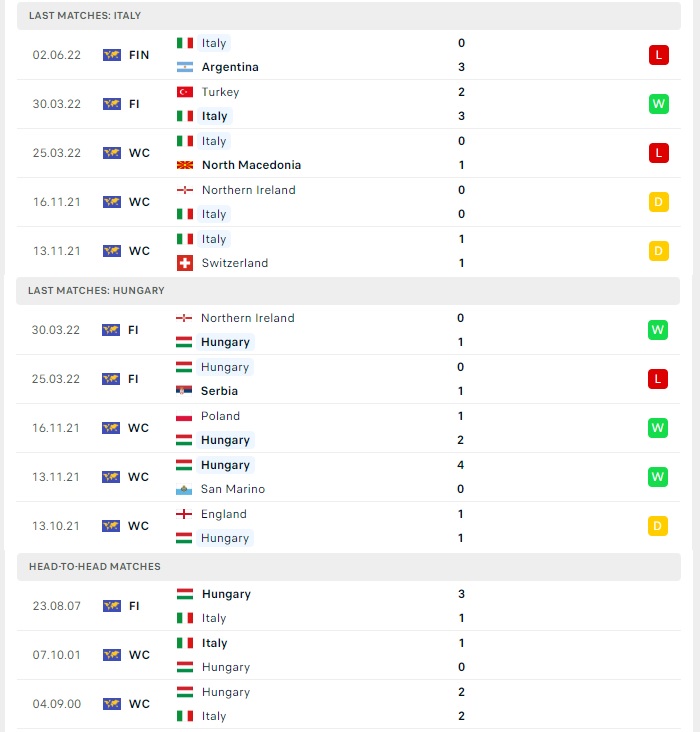The height and width of the screenshot is (732, 700).
Task: Click the Serbia flag icon
Action: (184, 391)
